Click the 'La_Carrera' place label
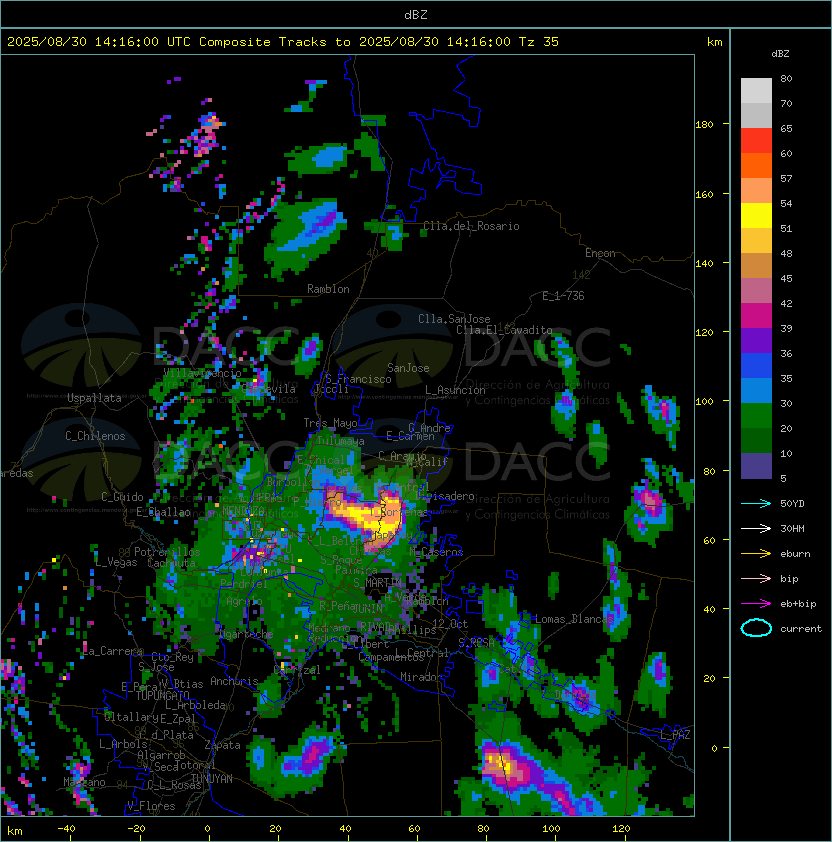The height and width of the screenshot is (842, 832). click(x=113, y=651)
